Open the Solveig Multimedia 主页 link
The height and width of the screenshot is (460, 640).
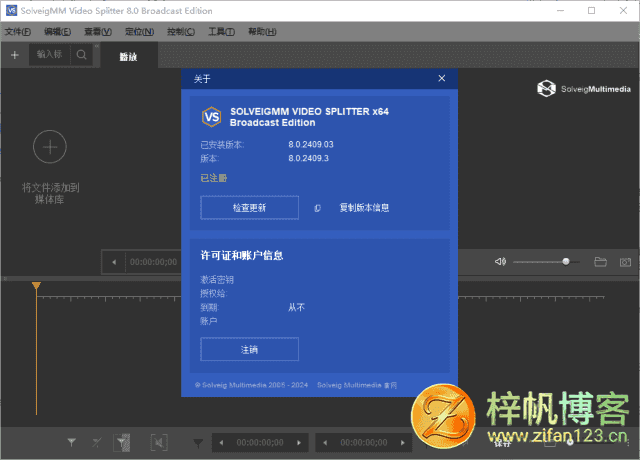(x=357, y=385)
